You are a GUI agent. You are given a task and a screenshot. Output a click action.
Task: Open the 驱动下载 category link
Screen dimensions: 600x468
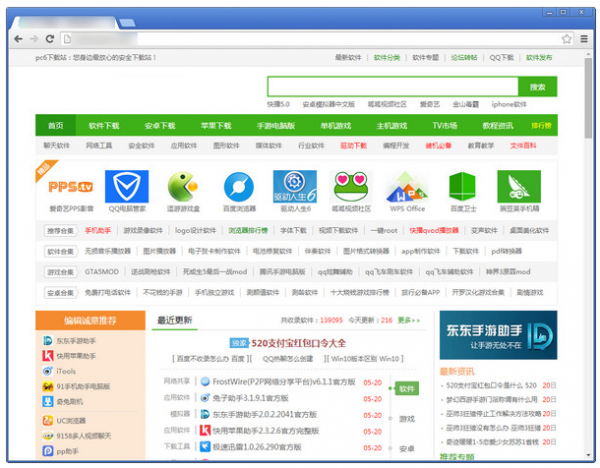(x=354, y=145)
